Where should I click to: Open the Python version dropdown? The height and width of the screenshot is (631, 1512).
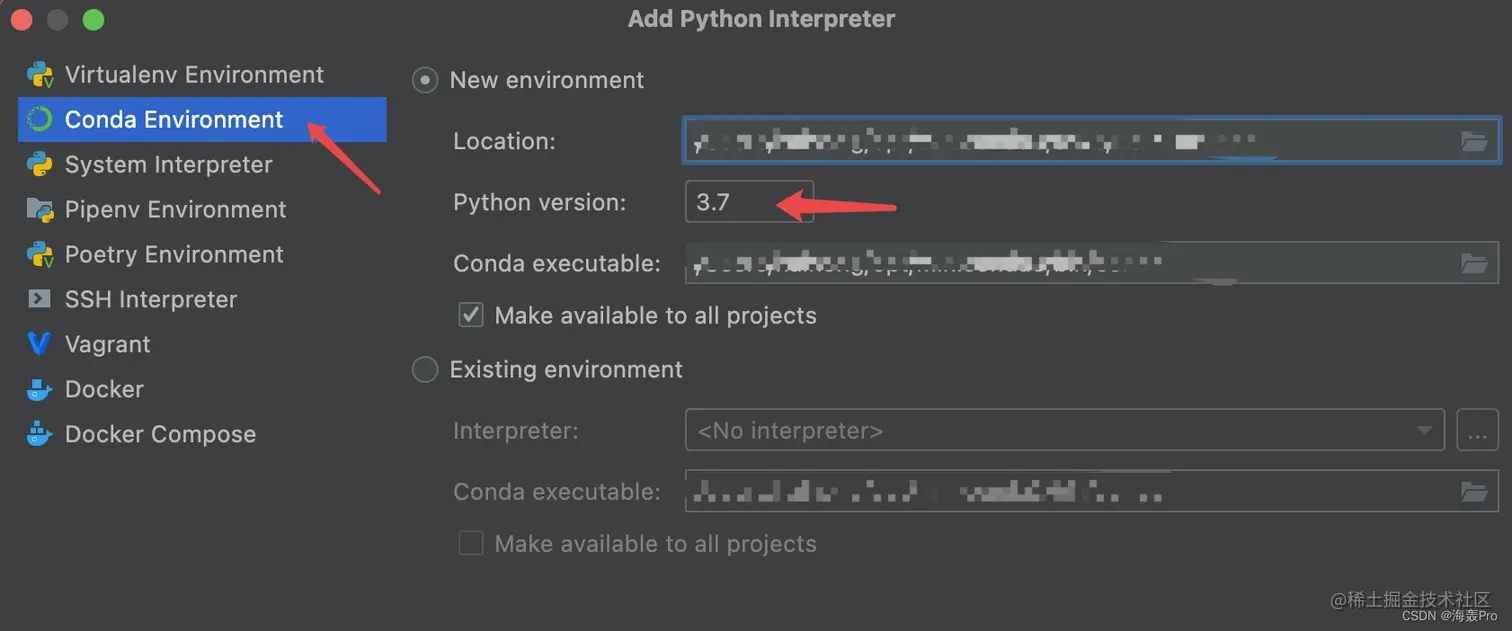coord(748,202)
